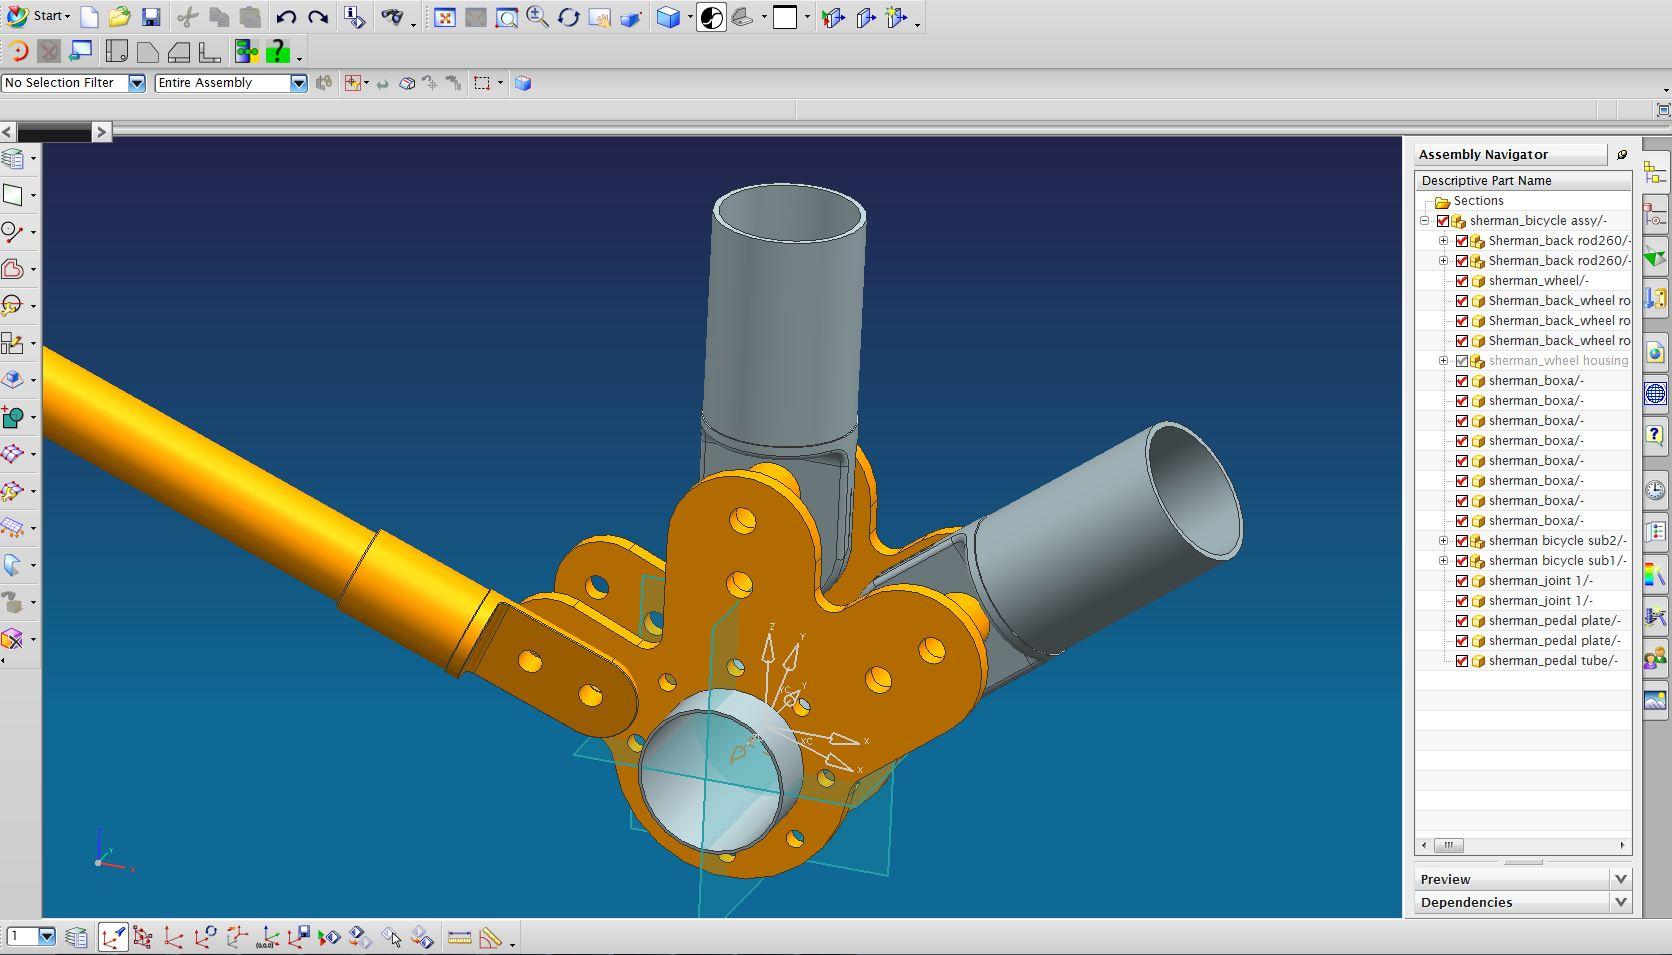Expand the Preview section chevron

[1621, 879]
